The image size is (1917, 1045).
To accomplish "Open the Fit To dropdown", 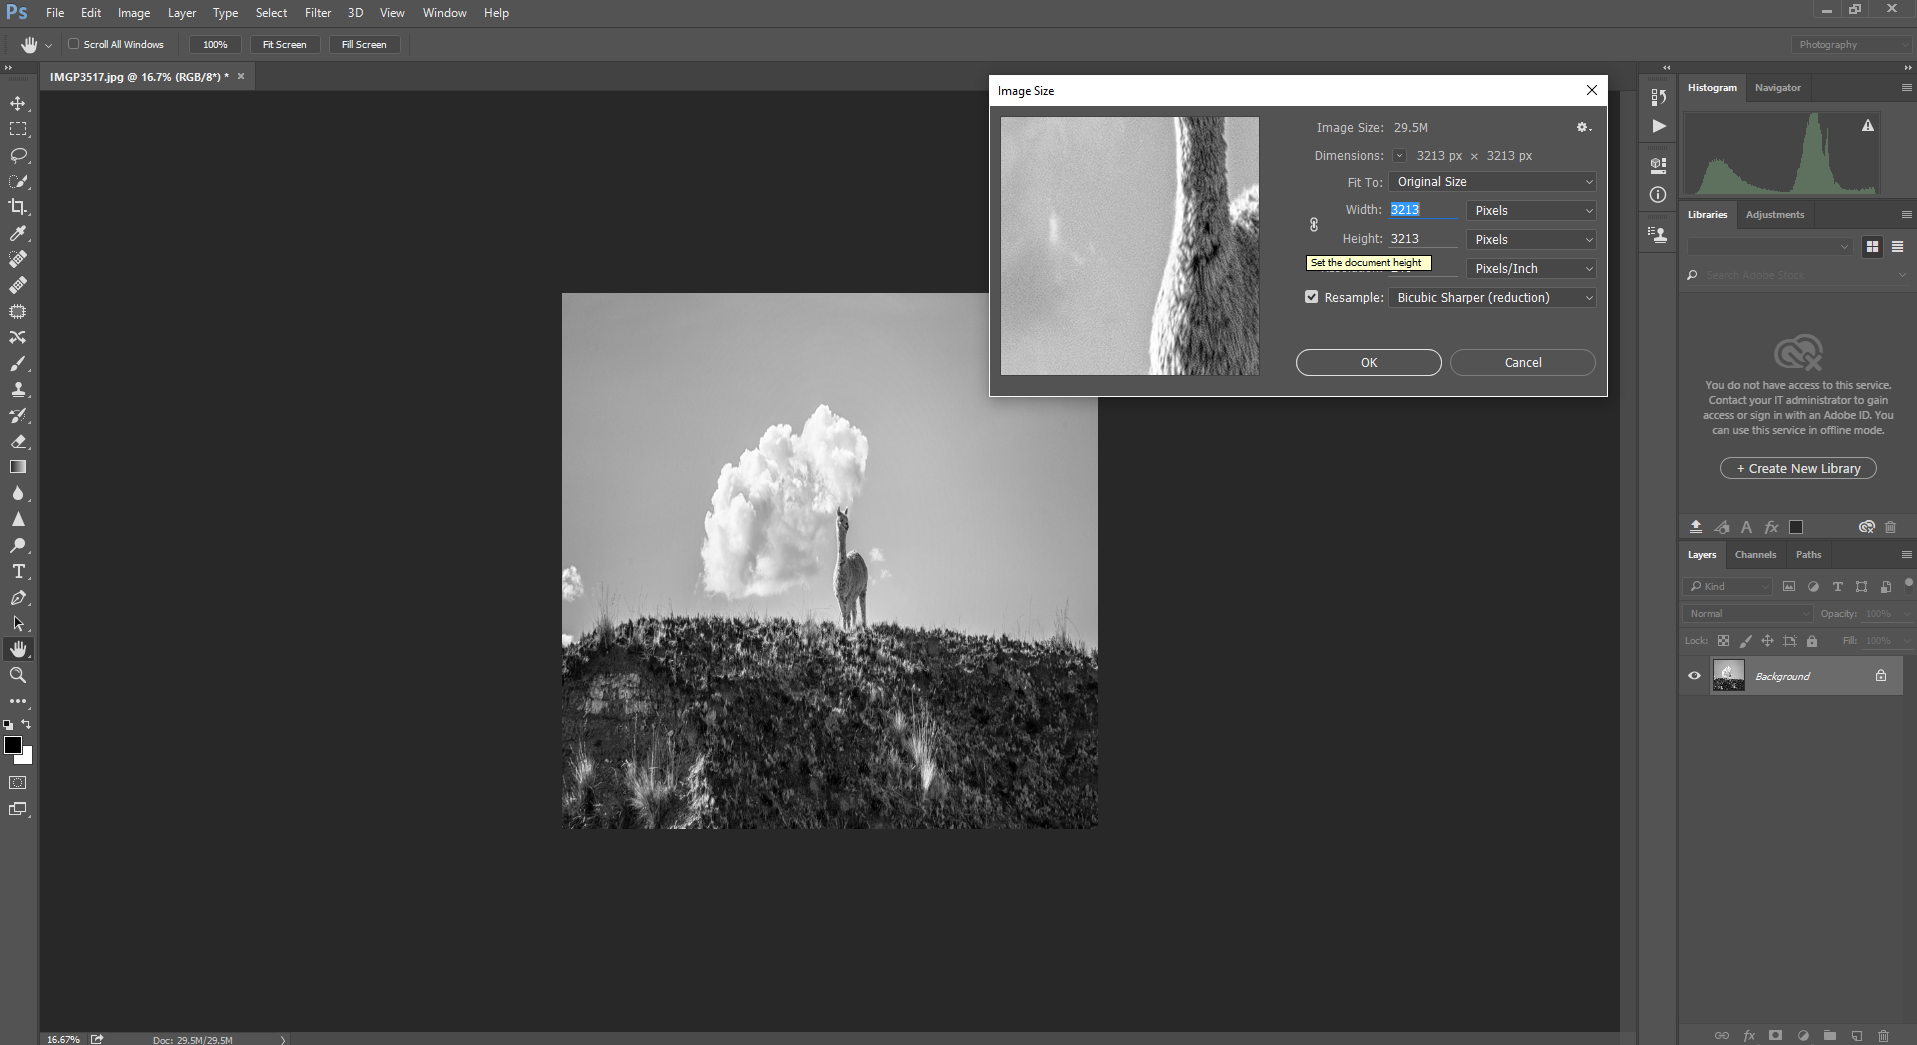I will pyautogui.click(x=1491, y=182).
